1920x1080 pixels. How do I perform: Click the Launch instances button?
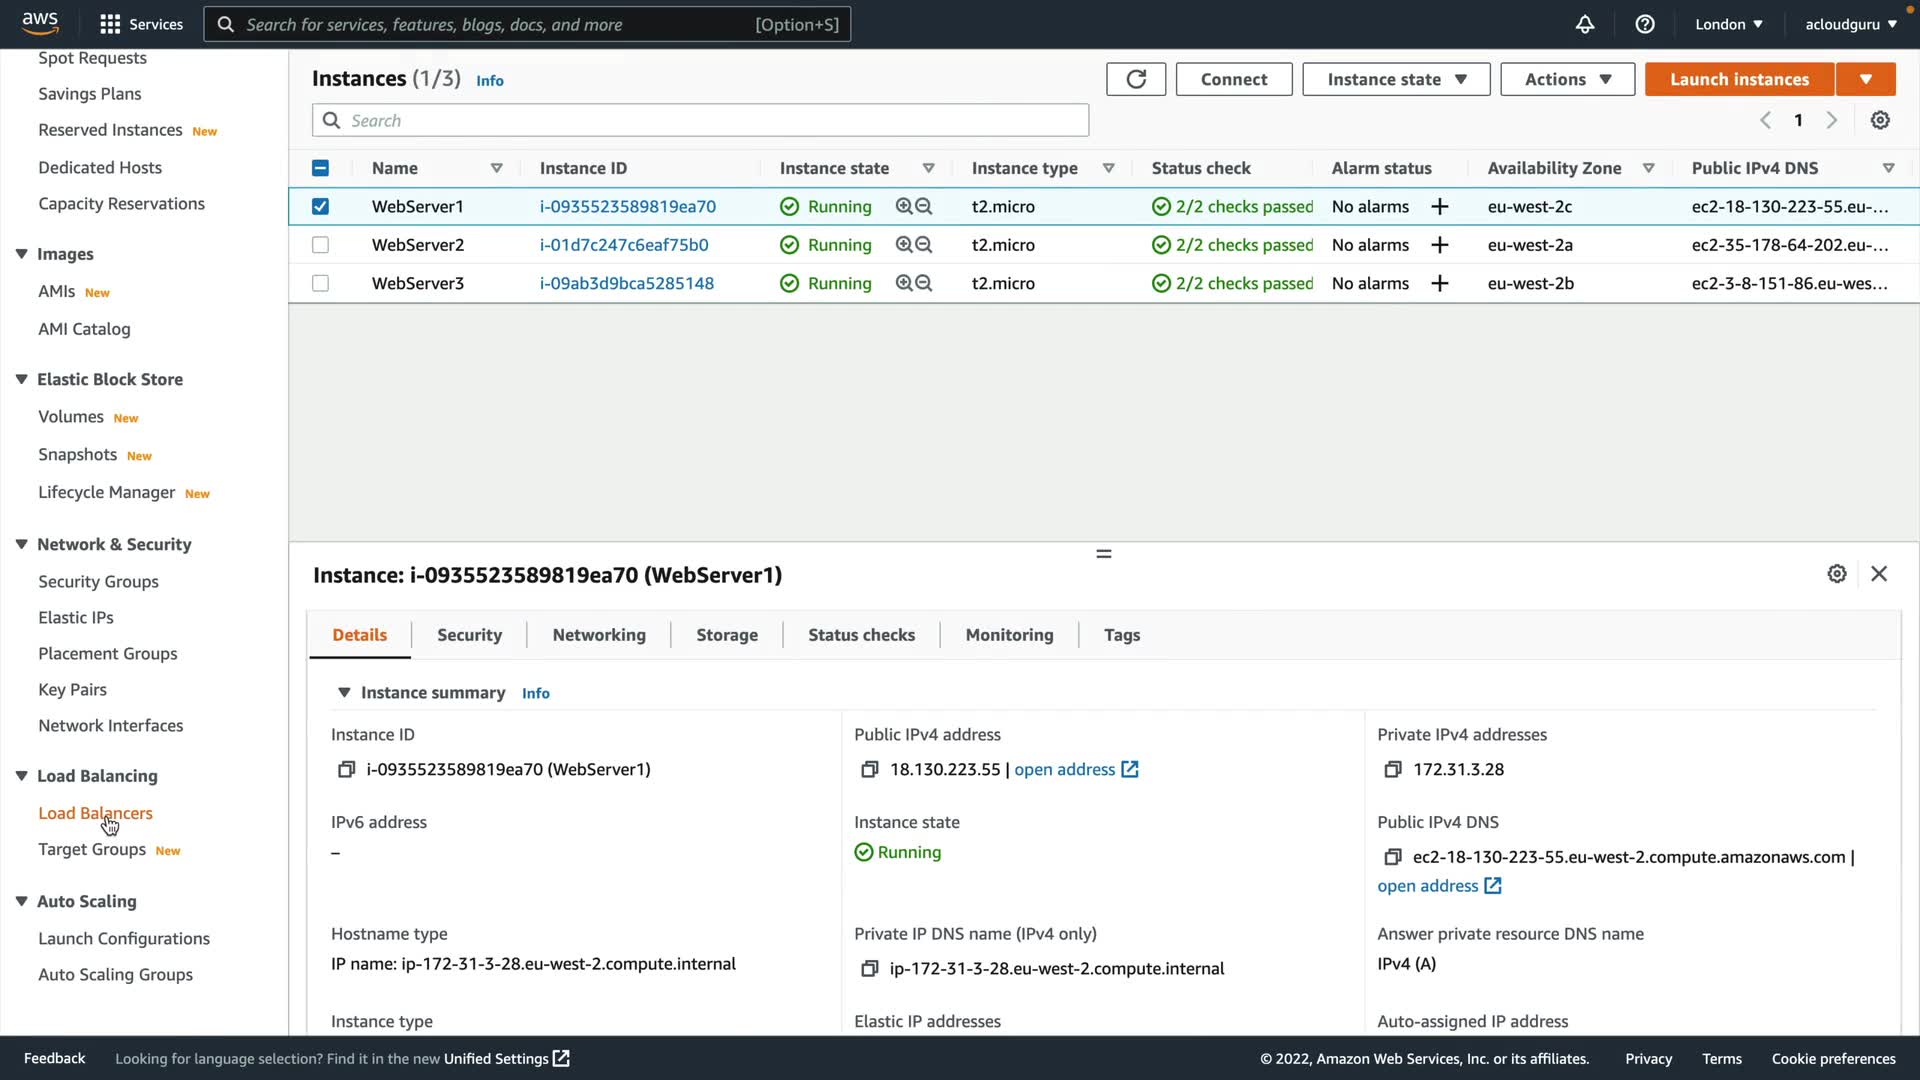pyautogui.click(x=1739, y=79)
